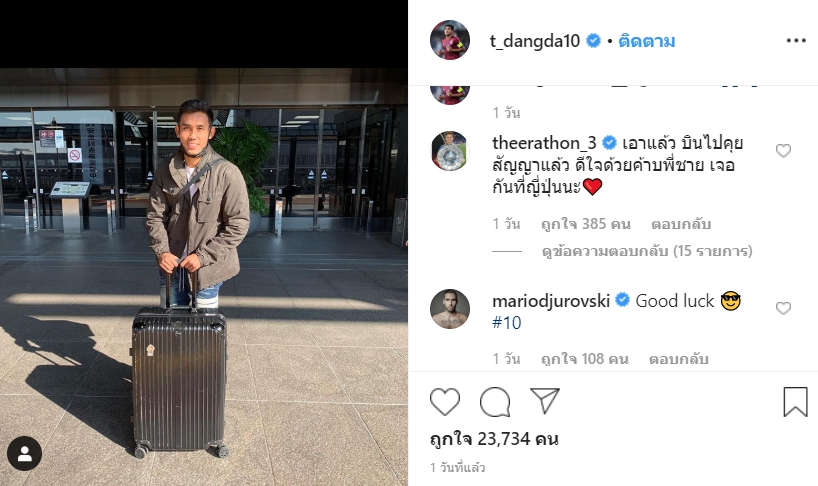Open the comment speech bubble icon
Viewport: 818px width, 486px height.
point(495,402)
